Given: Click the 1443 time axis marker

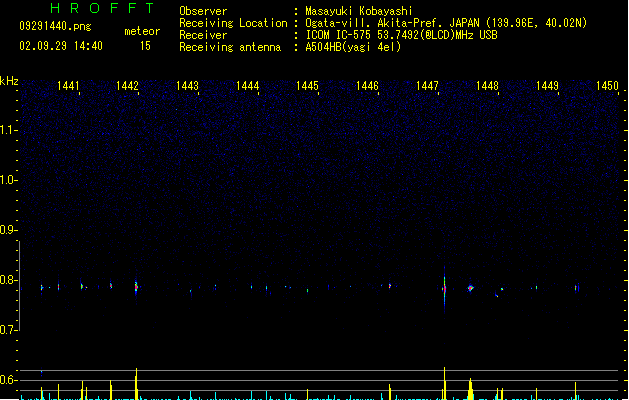Looking at the screenshot, I should point(187,86).
